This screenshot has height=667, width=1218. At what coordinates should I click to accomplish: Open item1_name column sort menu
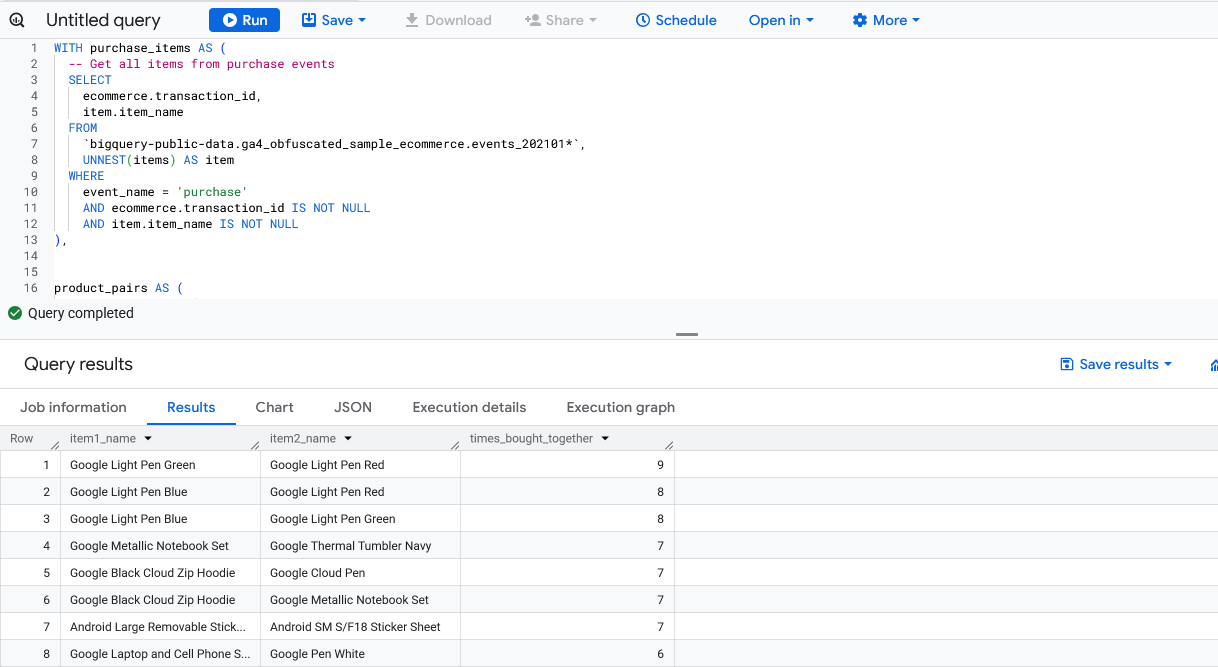pos(148,439)
